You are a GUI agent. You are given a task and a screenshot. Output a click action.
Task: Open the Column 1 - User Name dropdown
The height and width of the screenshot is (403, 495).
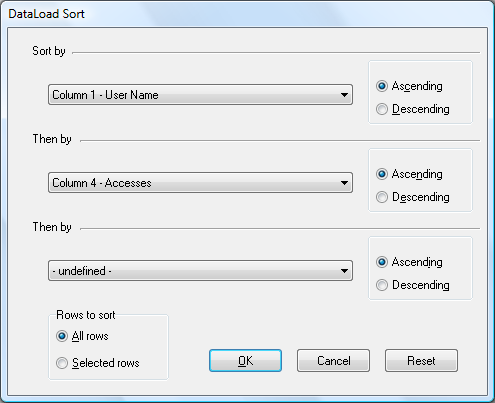[x=200, y=95]
